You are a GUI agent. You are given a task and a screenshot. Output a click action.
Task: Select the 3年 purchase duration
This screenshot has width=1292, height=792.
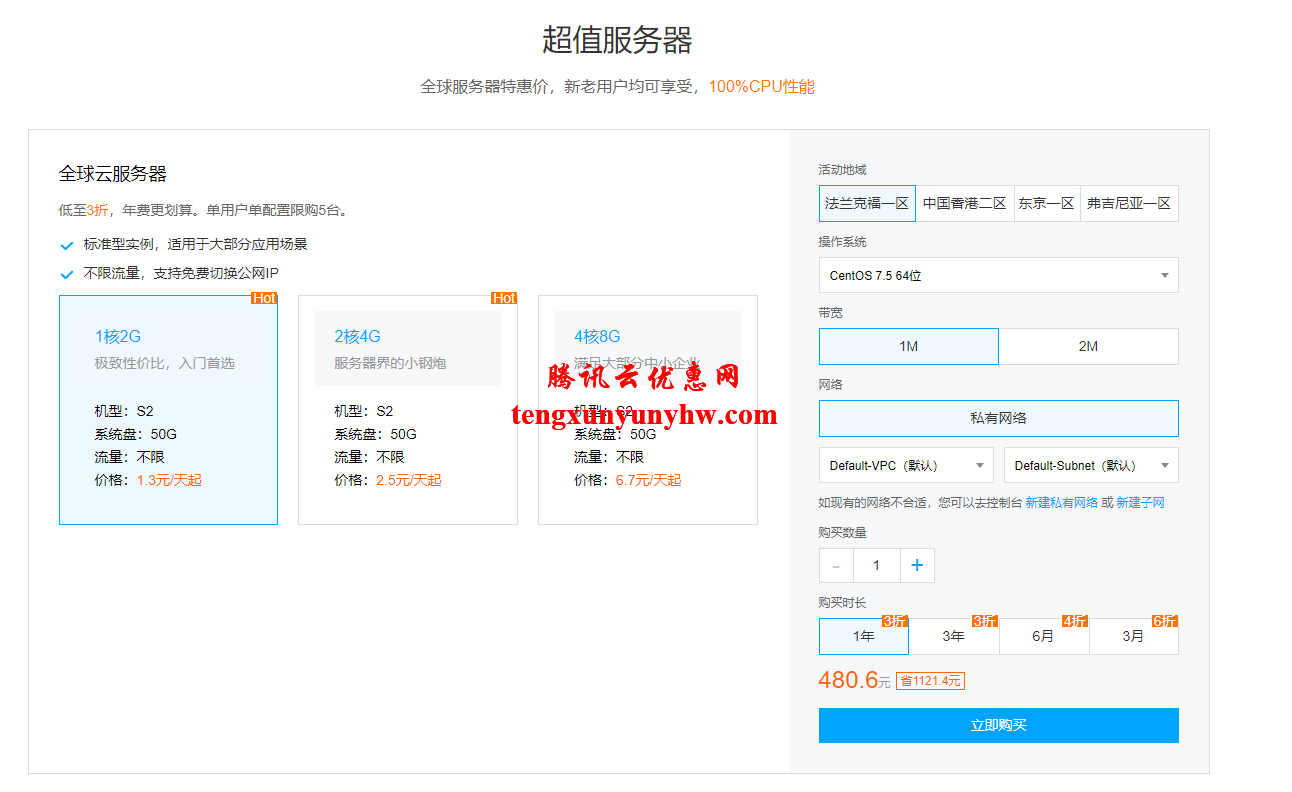coord(954,636)
